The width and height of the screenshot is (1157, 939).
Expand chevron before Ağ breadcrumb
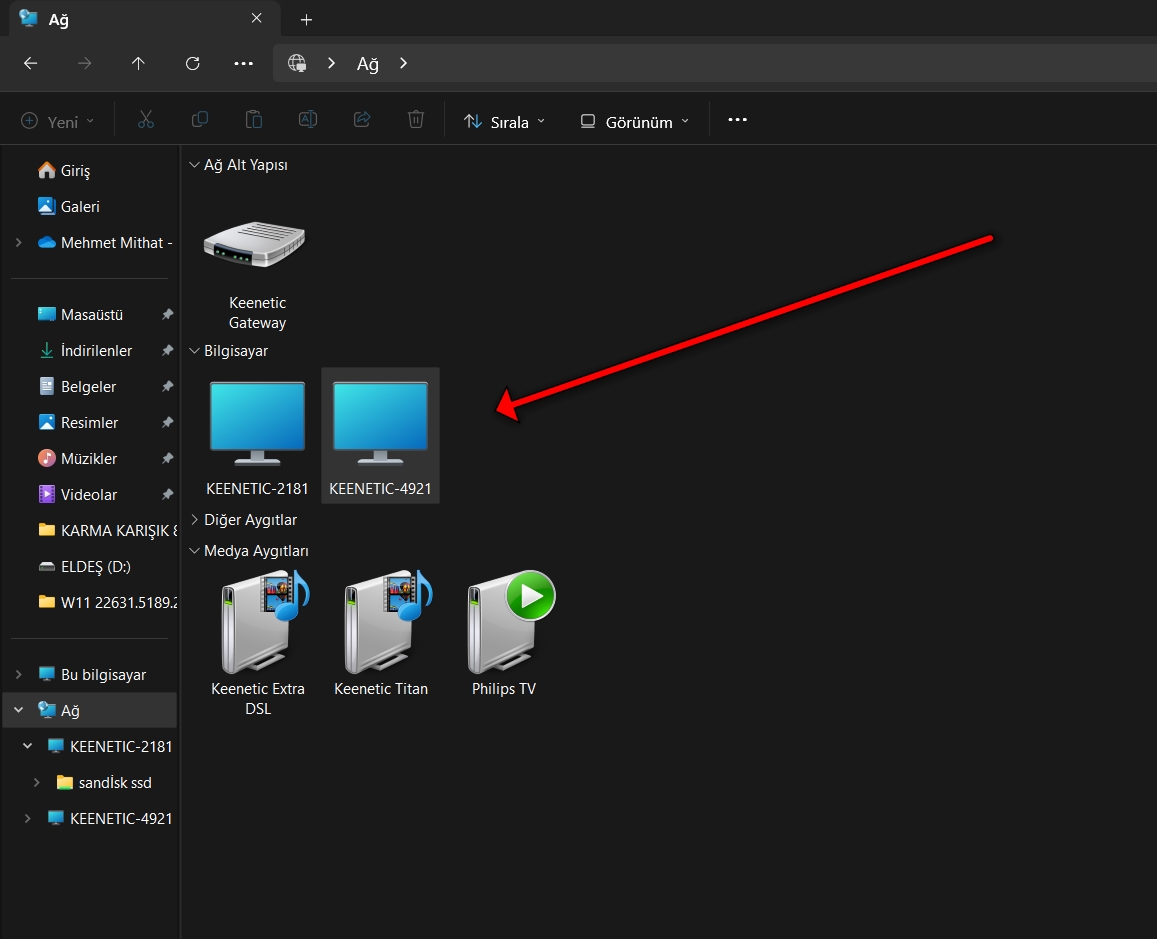[331, 63]
